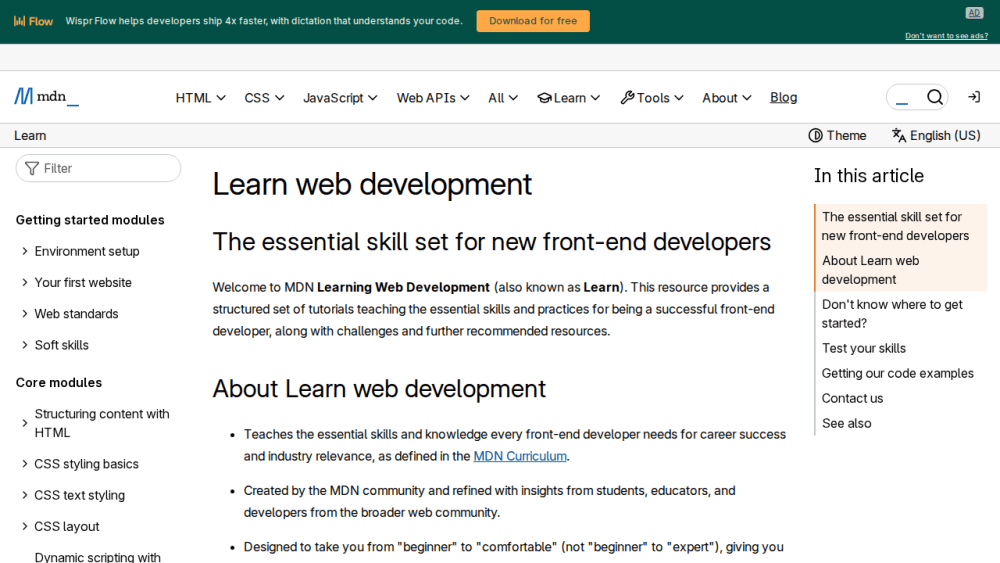Click the Getting started modules heading

(x=90, y=220)
